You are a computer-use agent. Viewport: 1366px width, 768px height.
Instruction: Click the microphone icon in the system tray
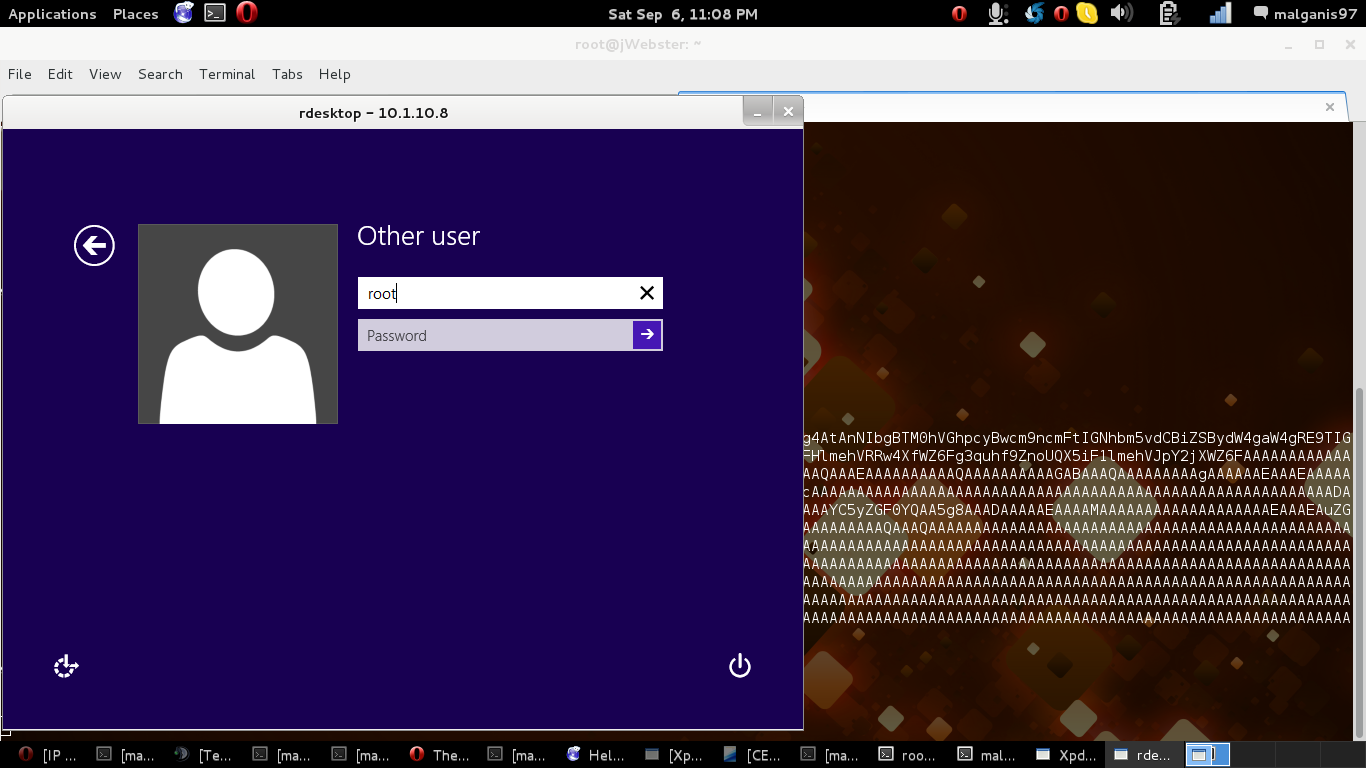tap(997, 13)
